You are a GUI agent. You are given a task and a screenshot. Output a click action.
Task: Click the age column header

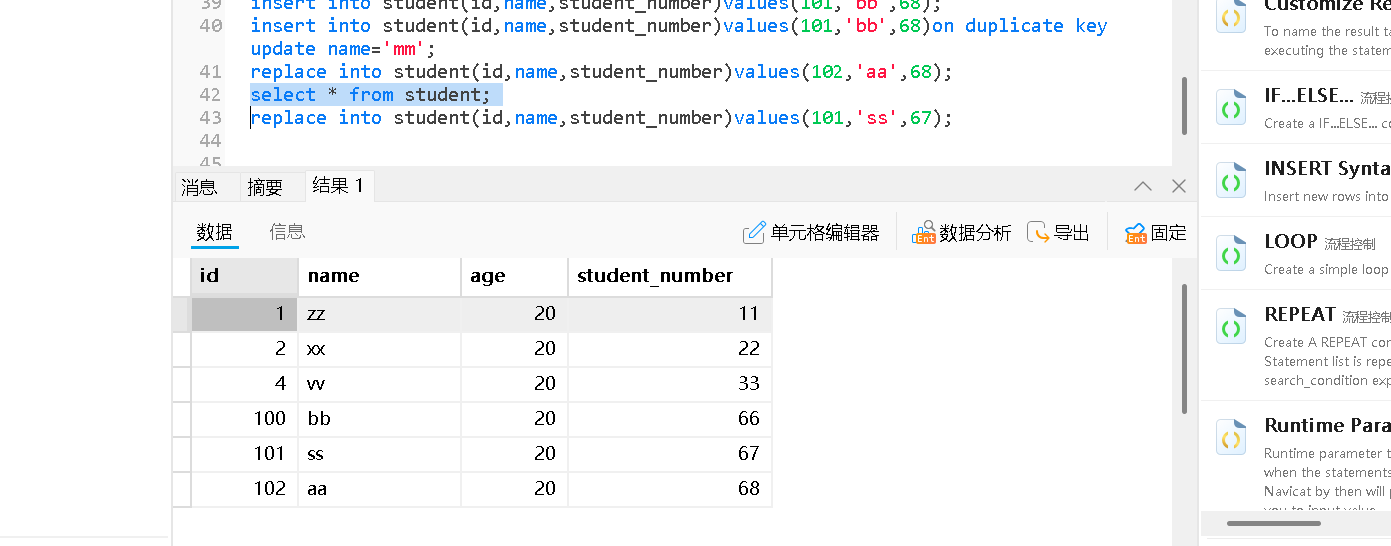pos(514,276)
